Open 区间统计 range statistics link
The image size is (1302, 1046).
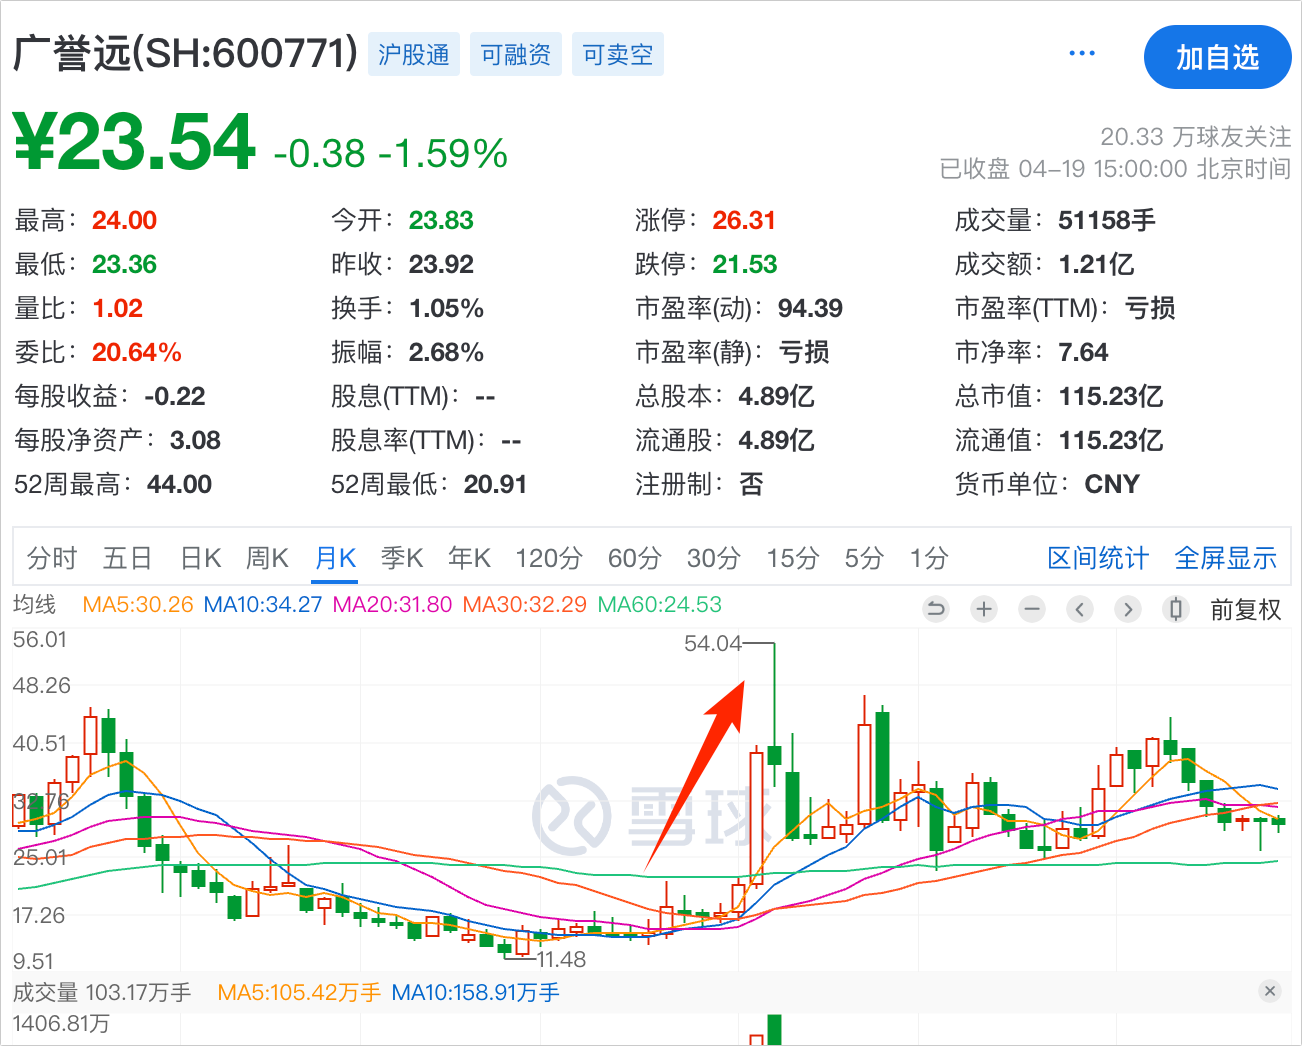[1097, 558]
